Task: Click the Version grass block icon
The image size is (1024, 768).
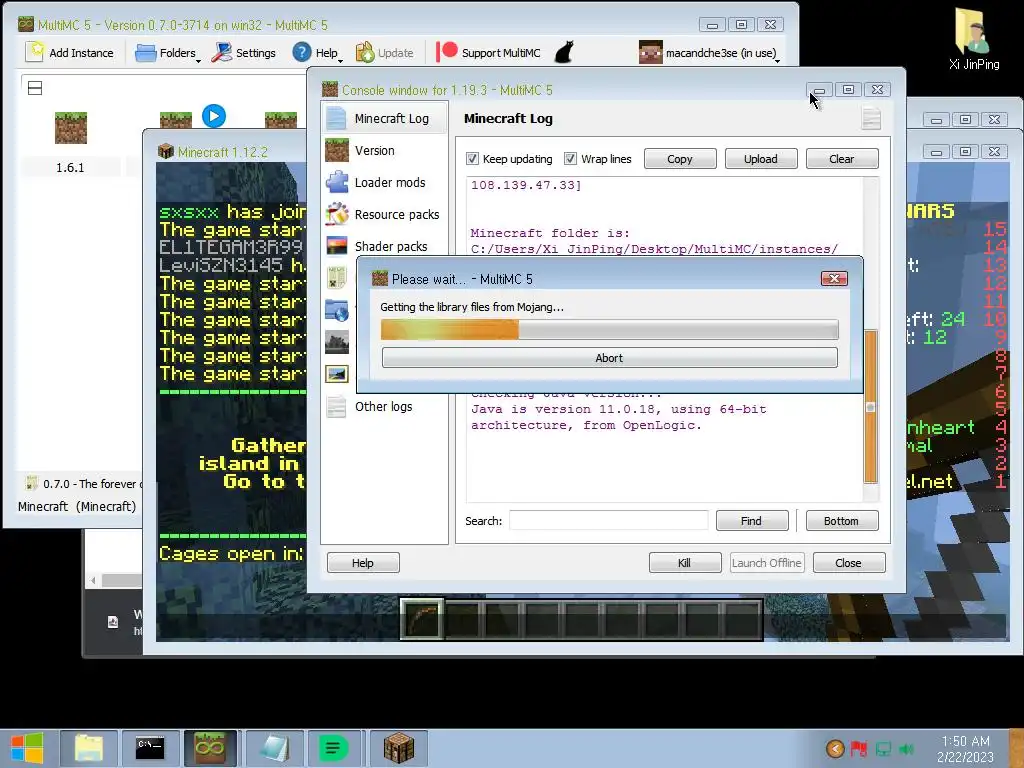Action: 337,150
